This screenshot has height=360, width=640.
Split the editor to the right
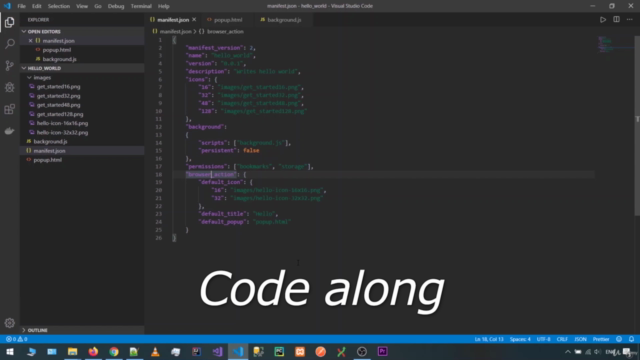(x=616, y=20)
